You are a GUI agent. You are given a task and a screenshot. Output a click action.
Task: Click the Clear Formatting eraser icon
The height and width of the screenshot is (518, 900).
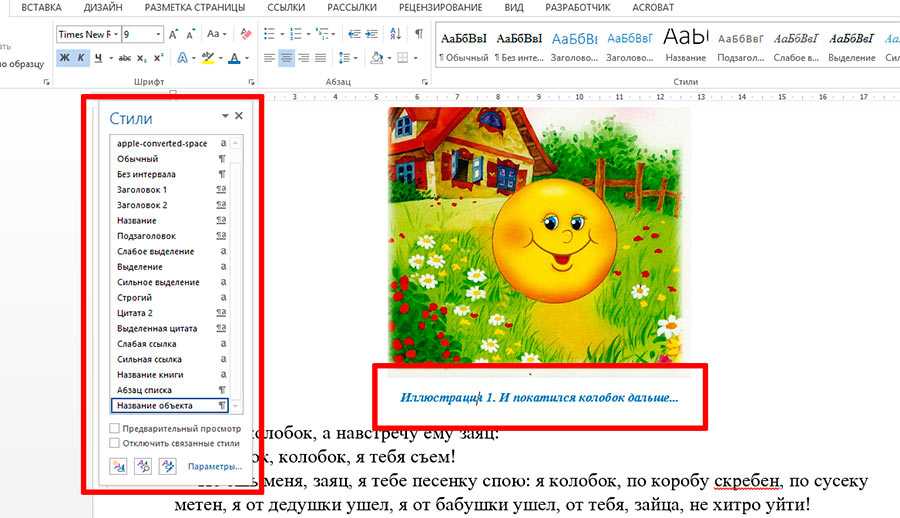tap(243, 34)
